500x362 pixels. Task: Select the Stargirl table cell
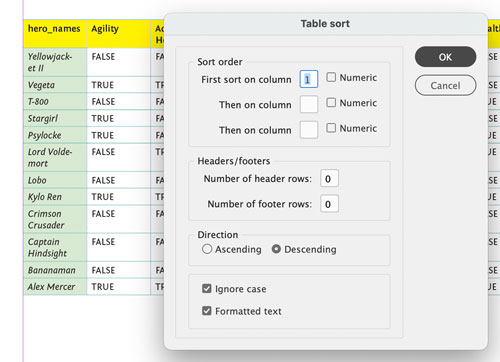[x=55, y=118]
